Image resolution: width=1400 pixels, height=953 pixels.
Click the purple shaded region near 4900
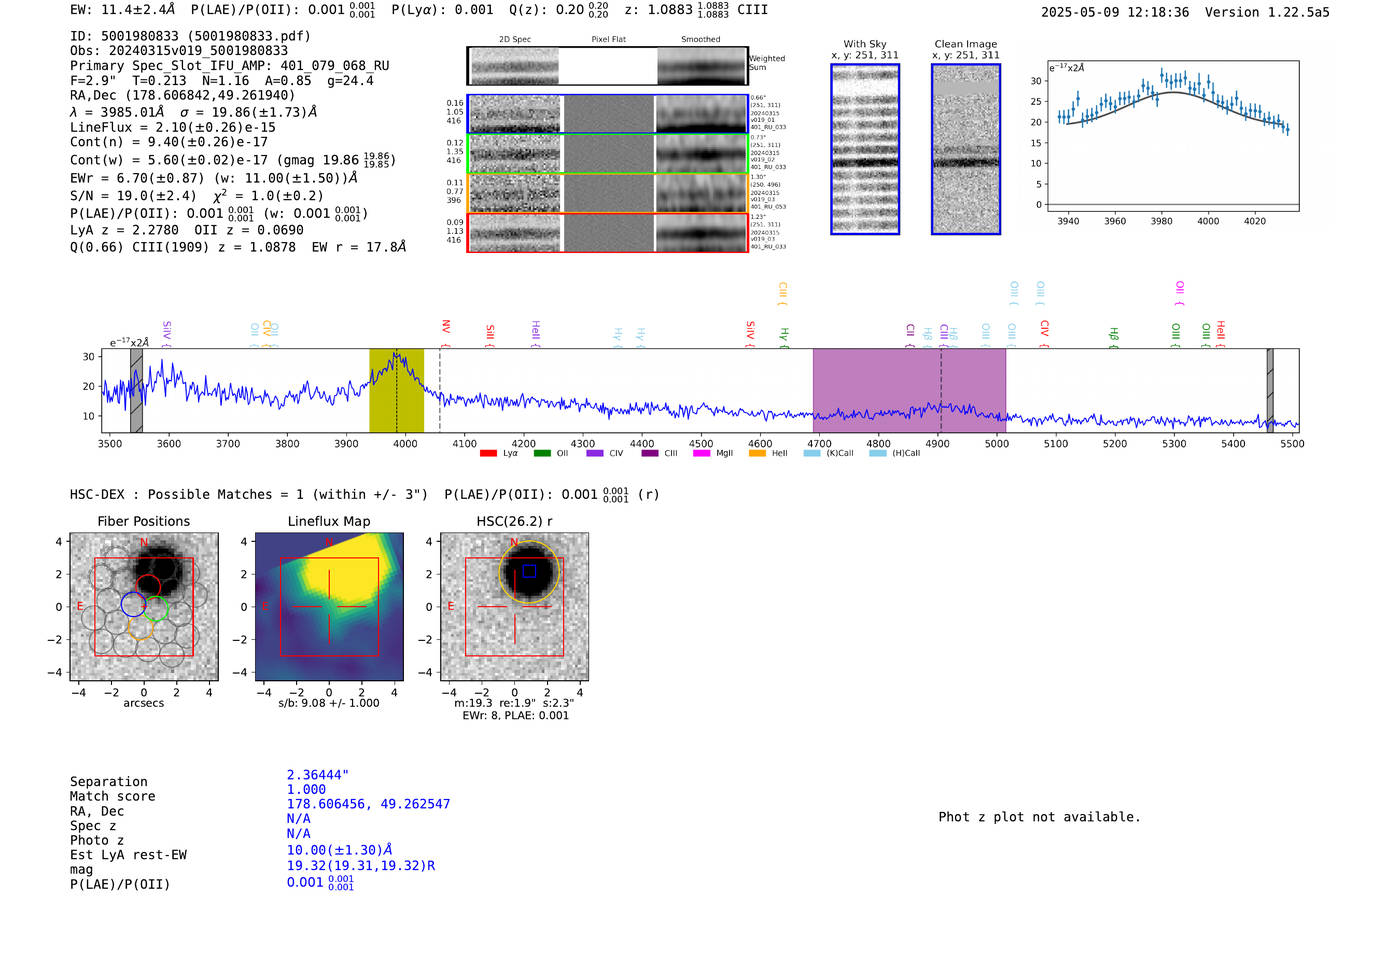click(909, 390)
